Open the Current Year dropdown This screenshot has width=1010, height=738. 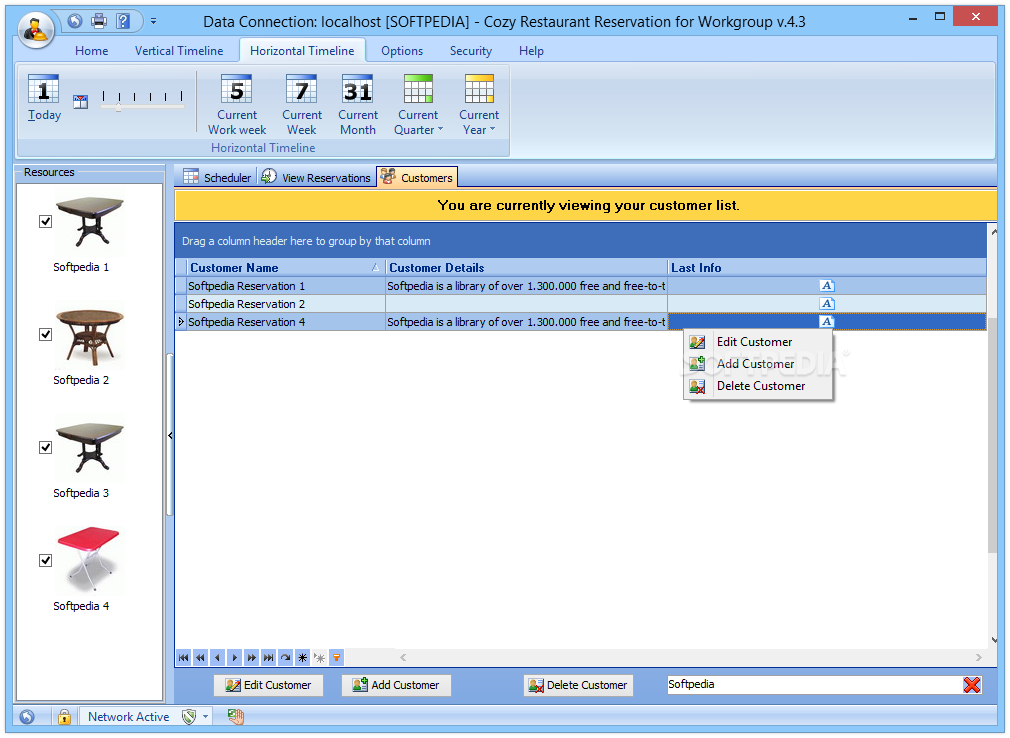click(479, 104)
